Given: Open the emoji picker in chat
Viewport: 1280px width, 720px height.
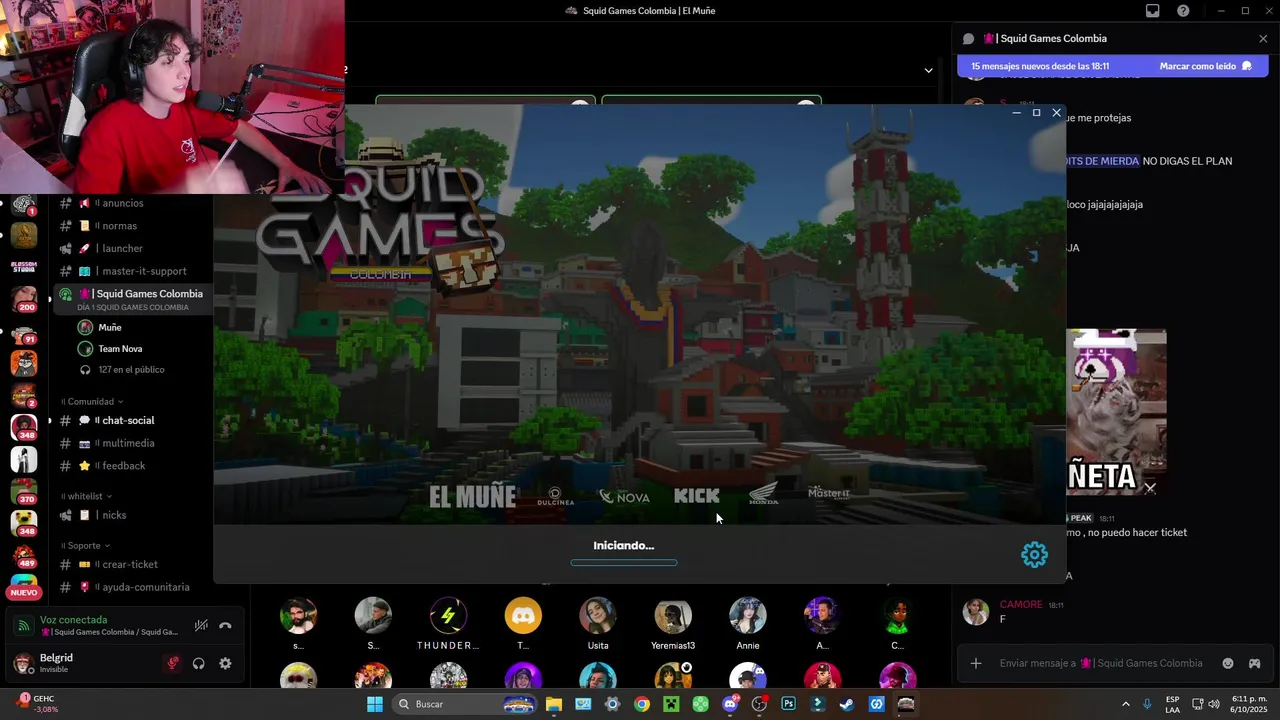Looking at the screenshot, I should click(1228, 663).
